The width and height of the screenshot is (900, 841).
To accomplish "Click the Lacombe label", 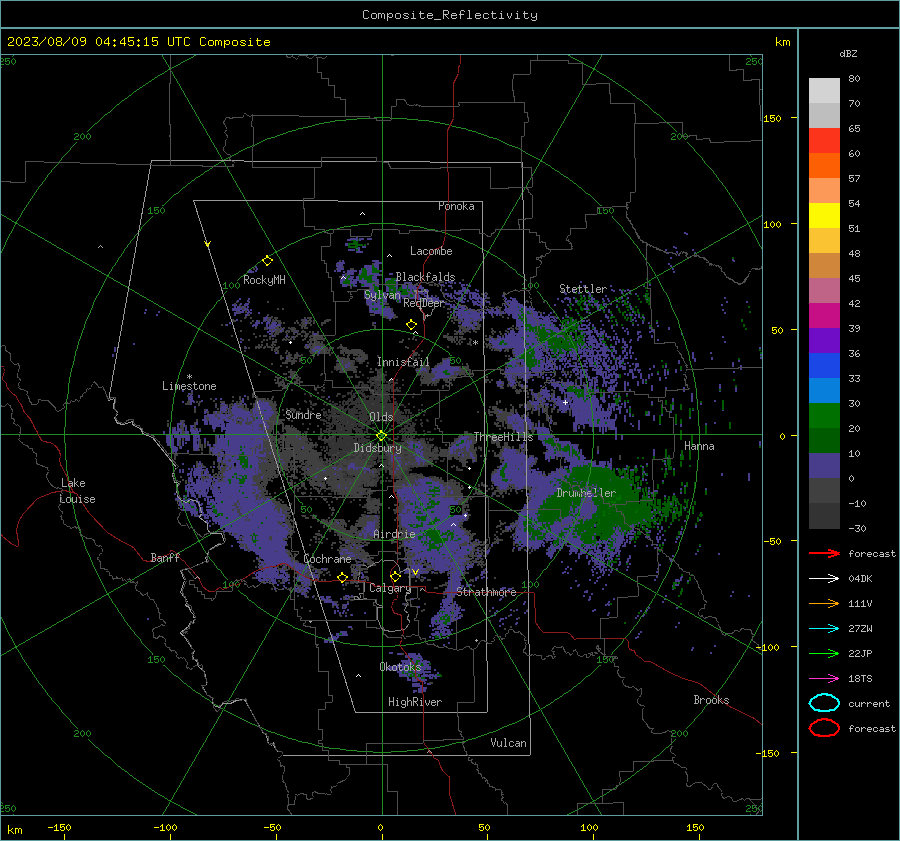I will point(431,251).
